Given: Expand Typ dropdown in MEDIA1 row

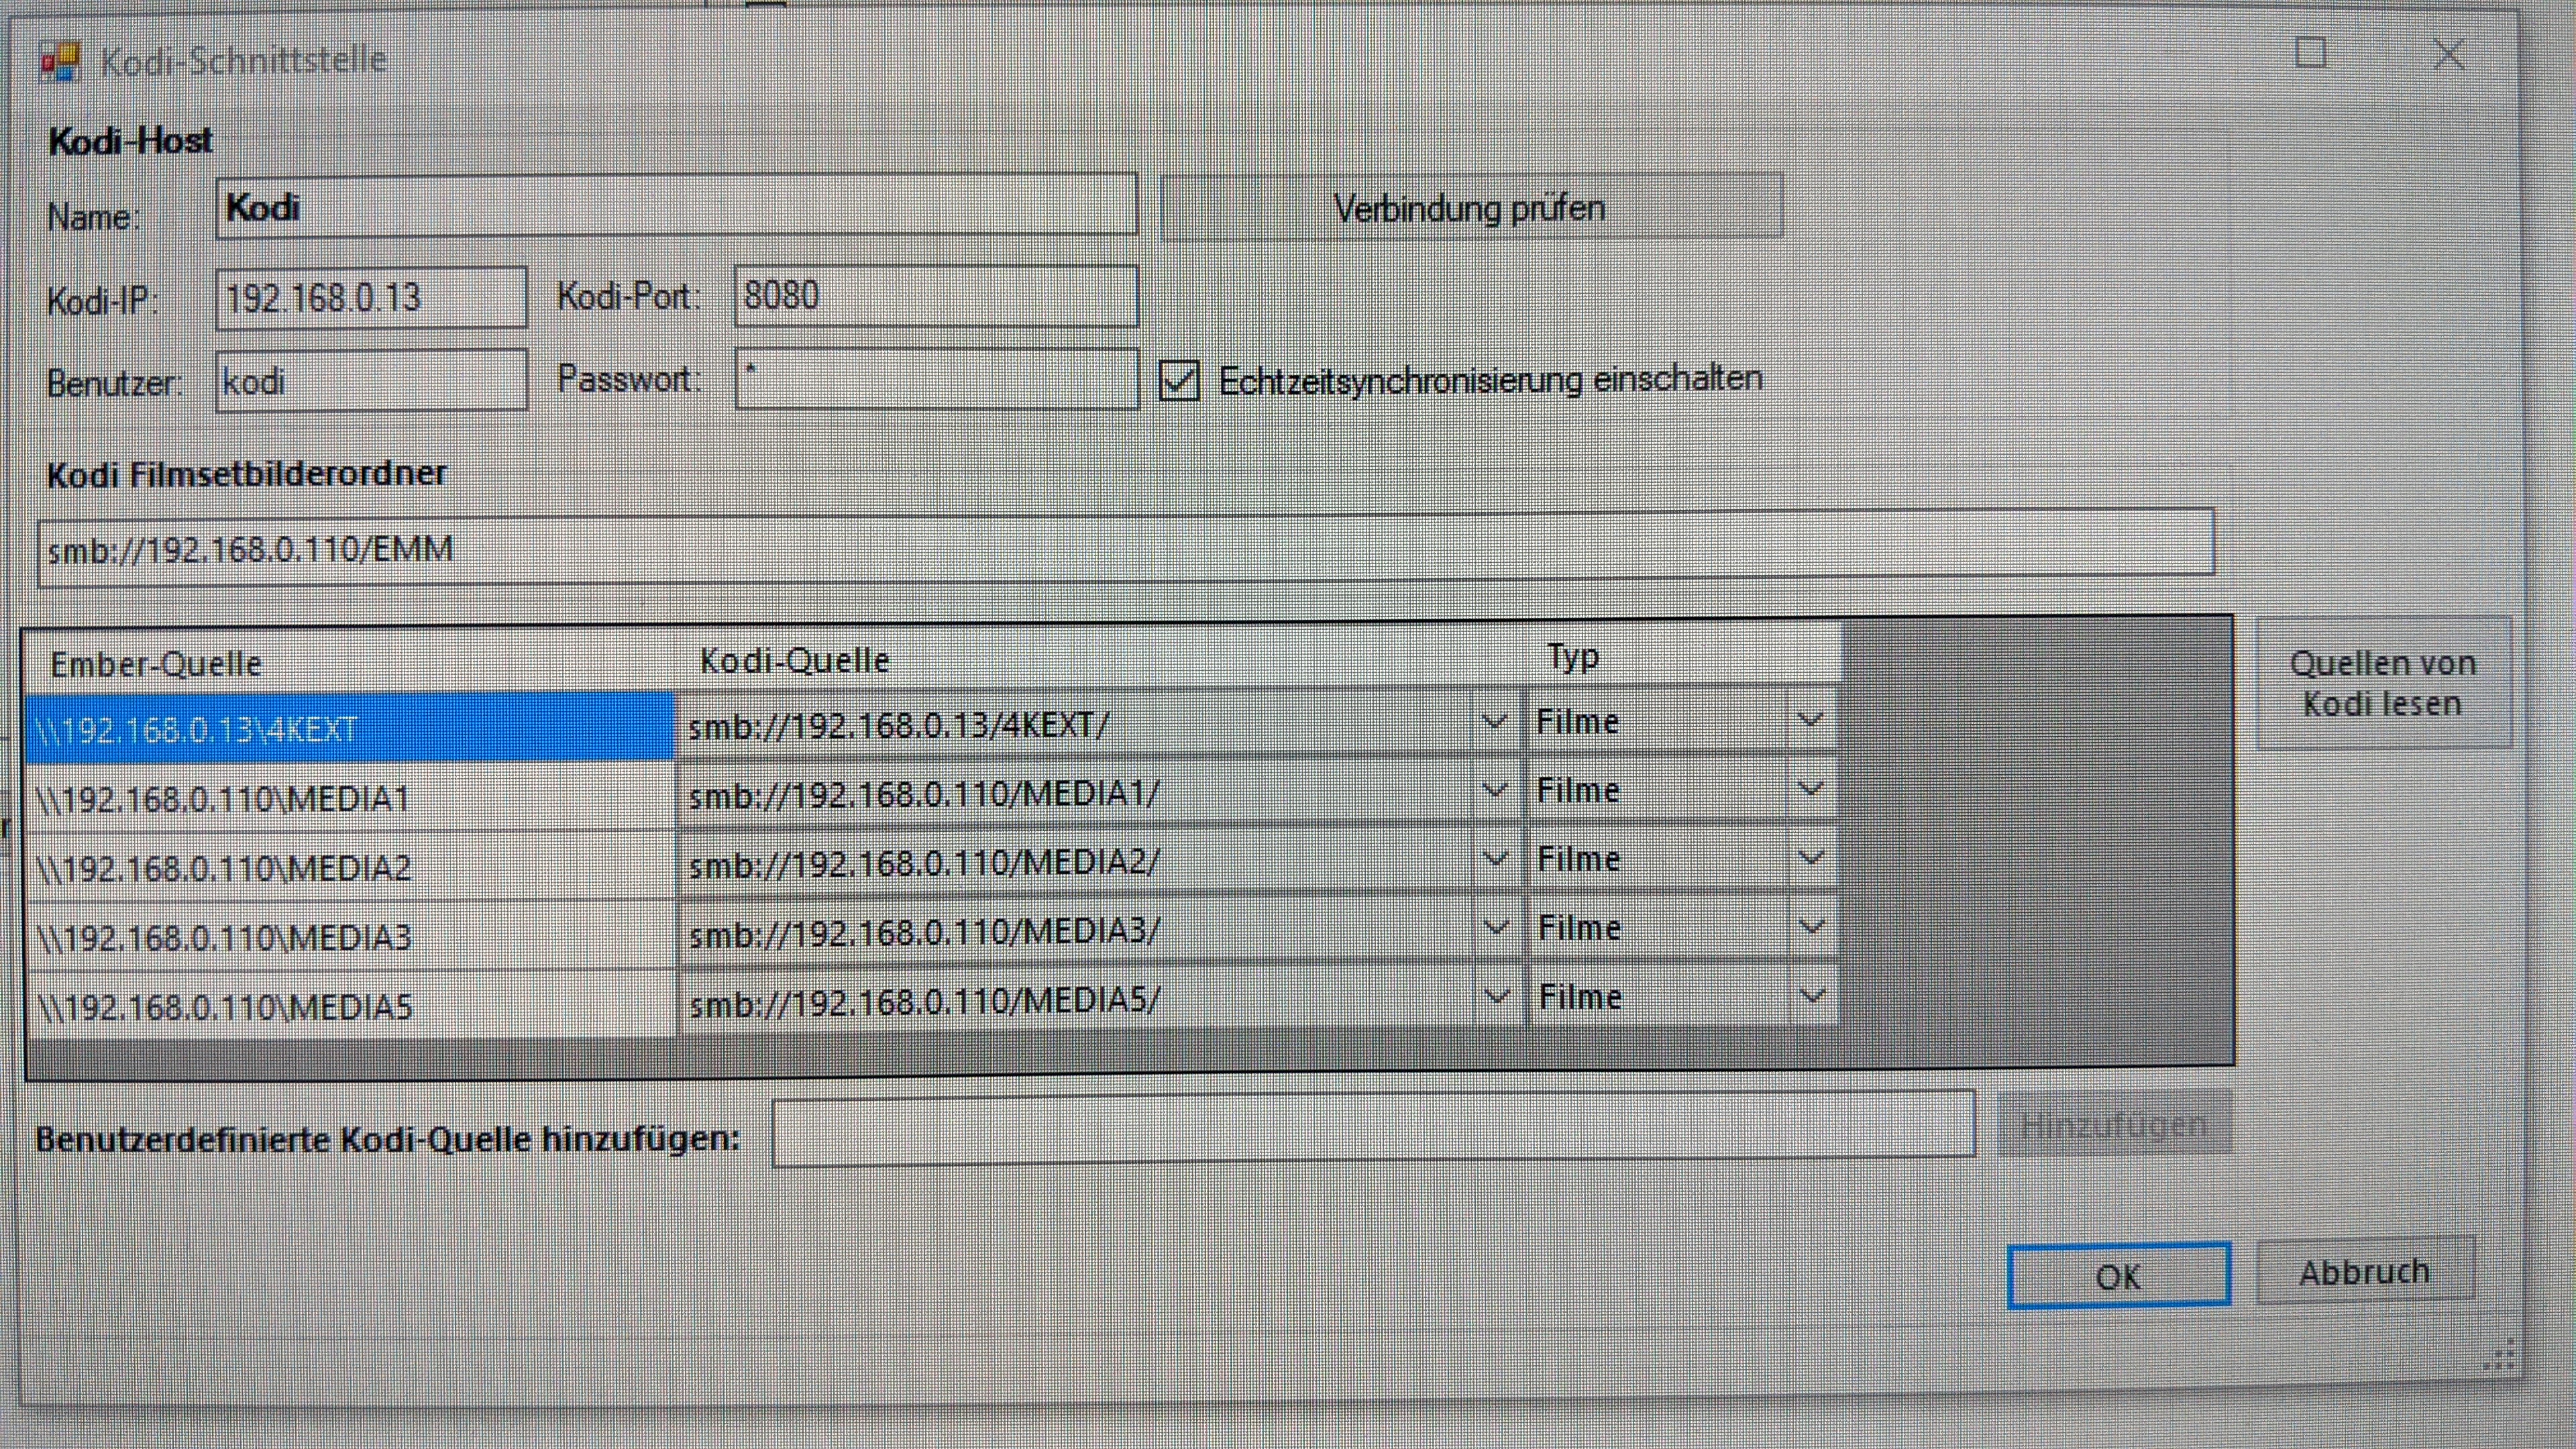Looking at the screenshot, I should click(x=1810, y=789).
